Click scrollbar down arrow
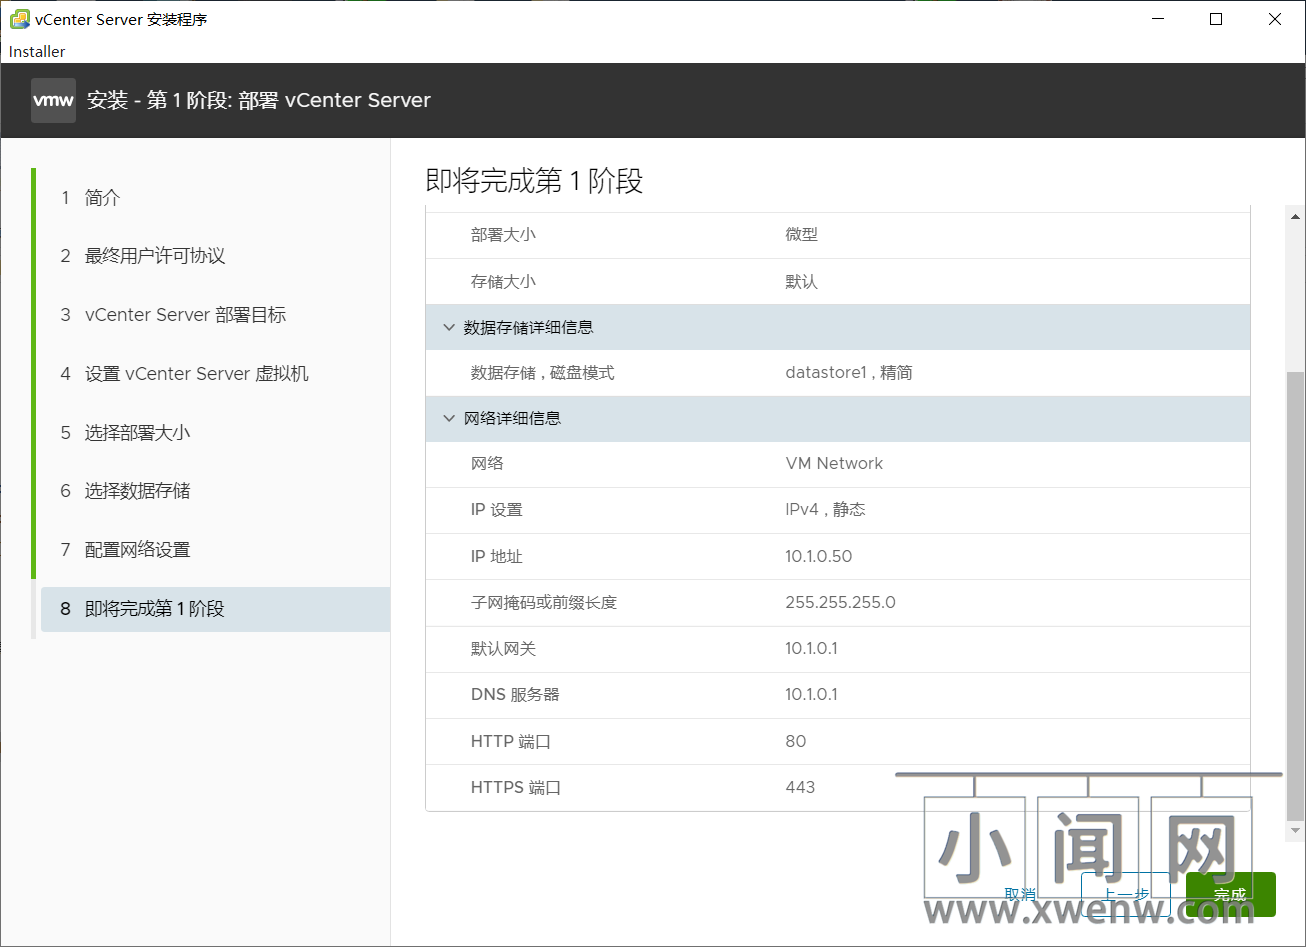This screenshot has width=1306, height=947. click(1295, 831)
